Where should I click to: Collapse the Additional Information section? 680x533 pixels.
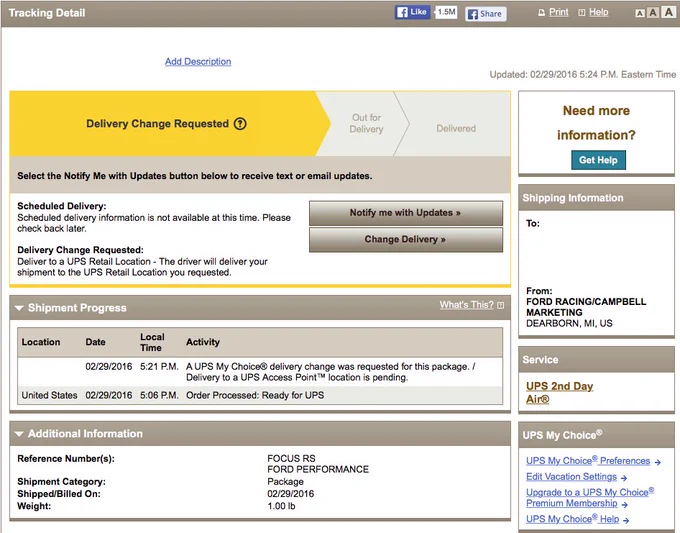(19, 434)
